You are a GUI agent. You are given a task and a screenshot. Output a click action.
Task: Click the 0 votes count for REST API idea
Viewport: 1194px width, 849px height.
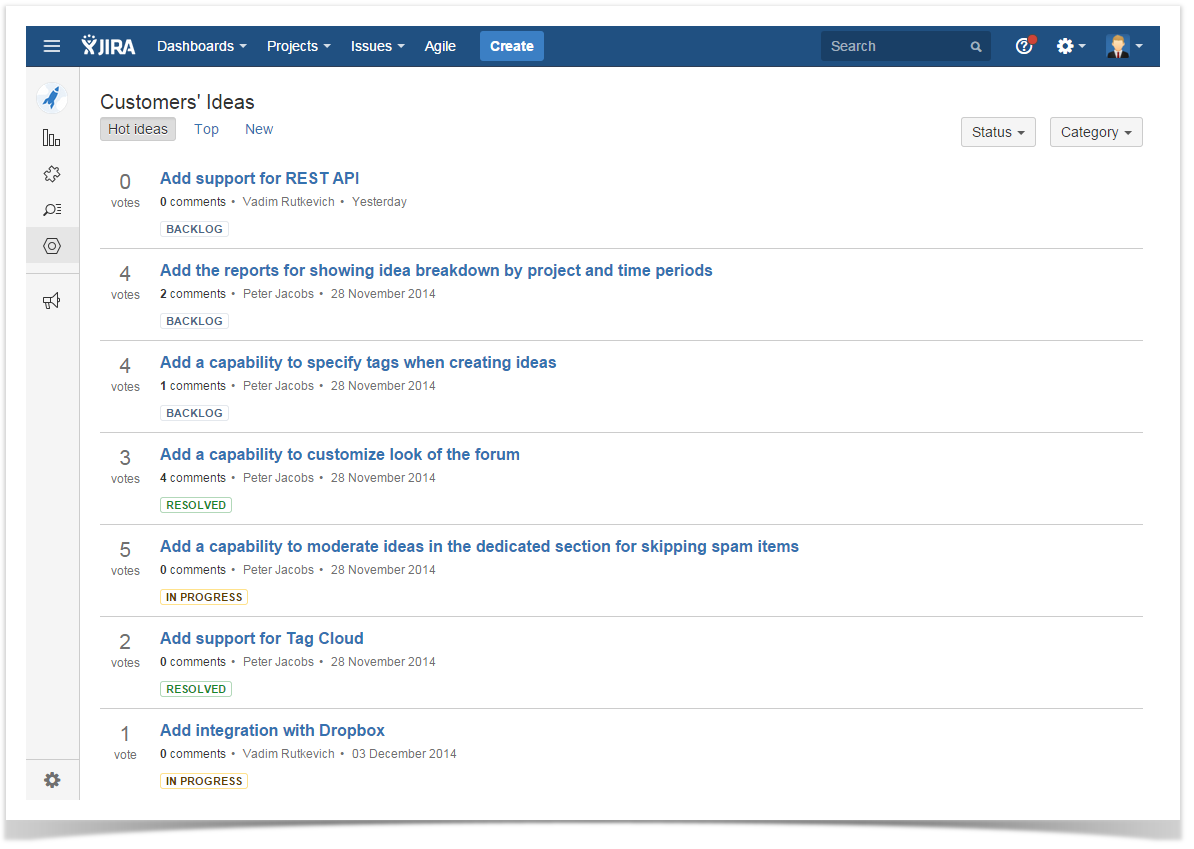click(x=125, y=190)
